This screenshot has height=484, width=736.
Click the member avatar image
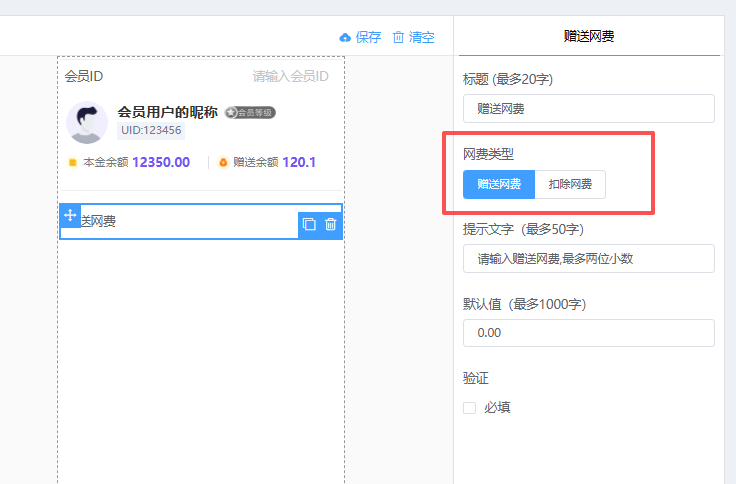pyautogui.click(x=87, y=123)
